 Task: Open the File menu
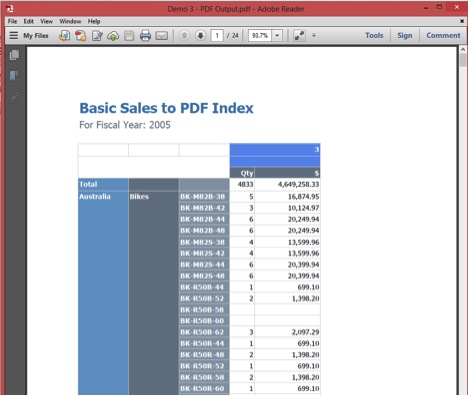click(12, 21)
